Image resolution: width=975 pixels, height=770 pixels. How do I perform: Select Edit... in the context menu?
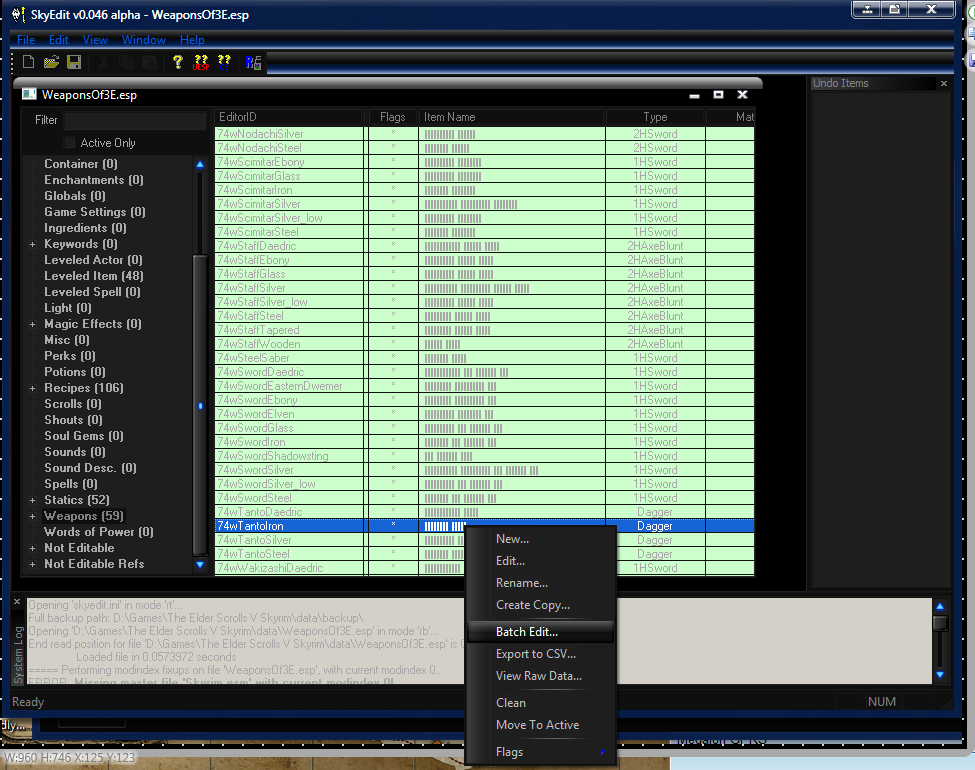(540, 561)
